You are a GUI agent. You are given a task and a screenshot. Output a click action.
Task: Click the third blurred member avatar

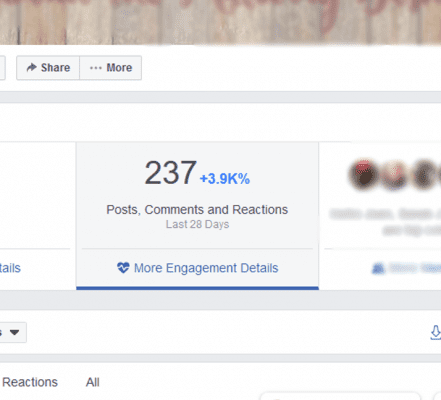[424, 175]
